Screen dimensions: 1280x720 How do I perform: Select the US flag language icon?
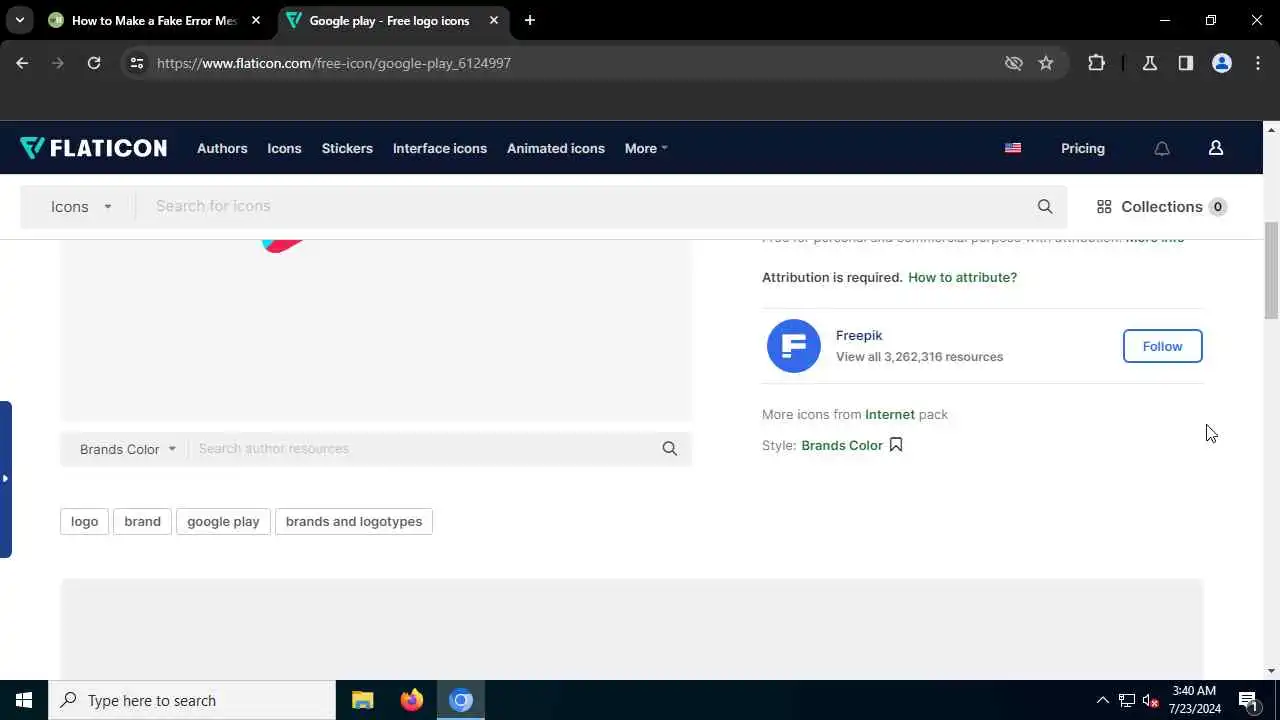(x=1013, y=148)
